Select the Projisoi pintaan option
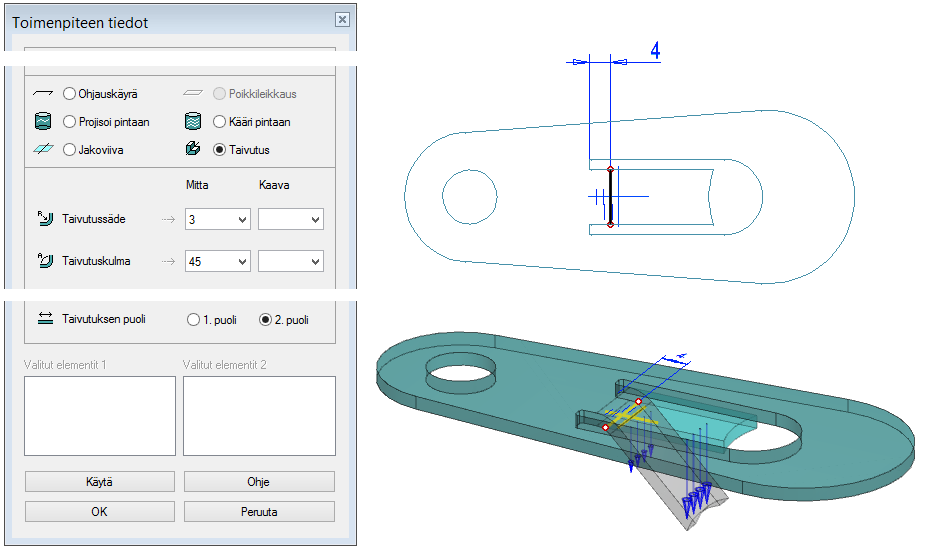Screen dimensions: 926x548 [x=69, y=122]
